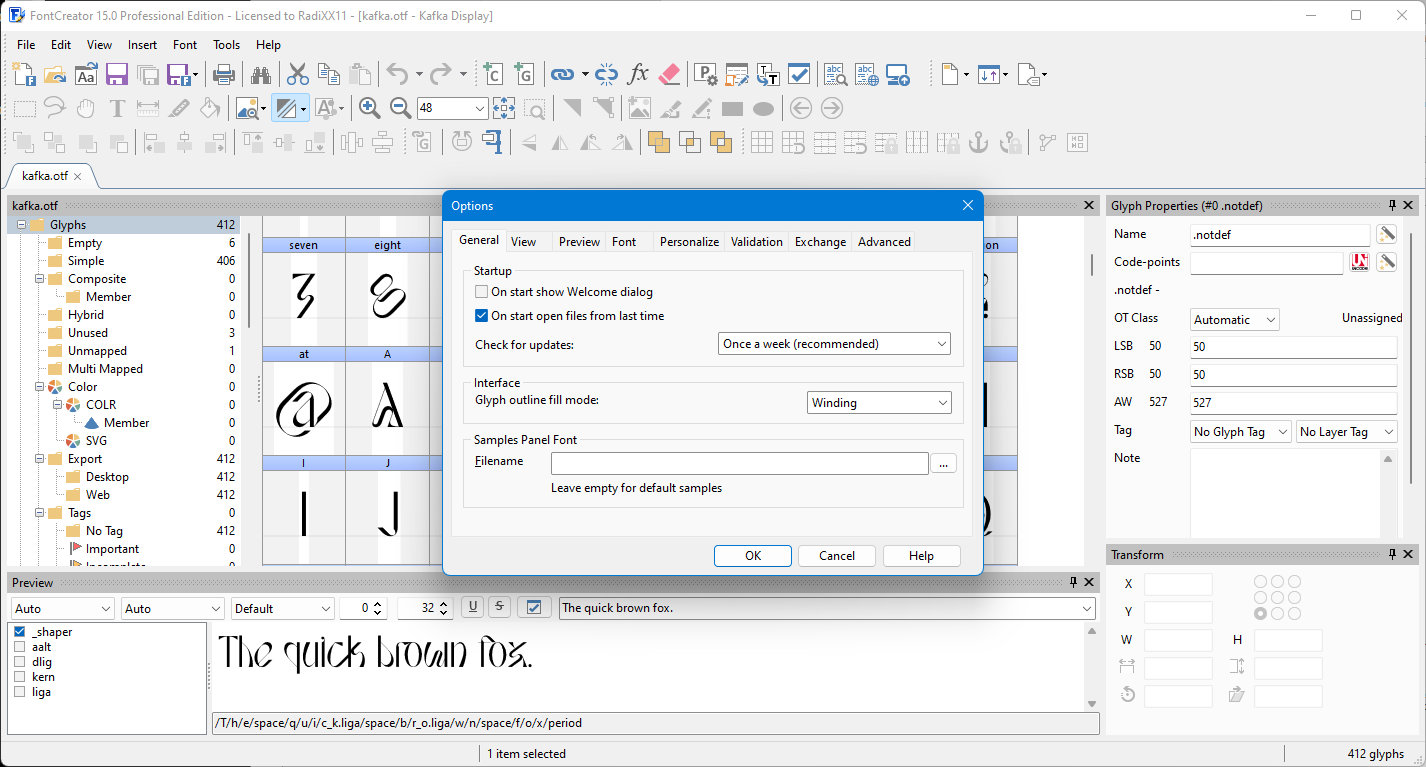Image resolution: width=1426 pixels, height=767 pixels.
Task: Open the Tools menu
Action: click(227, 45)
